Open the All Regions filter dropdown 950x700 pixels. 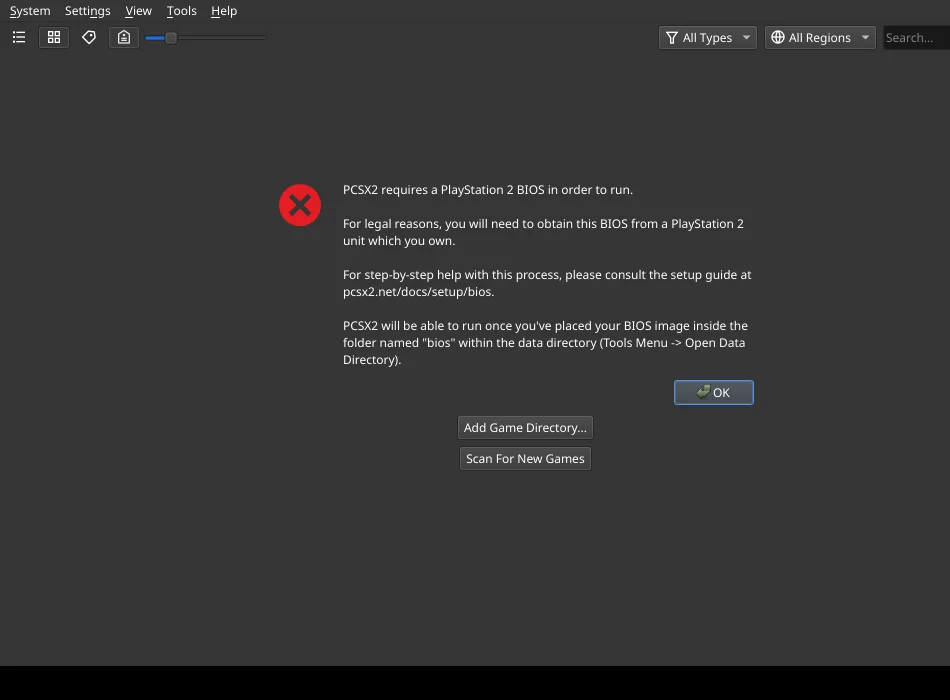[x=820, y=38]
